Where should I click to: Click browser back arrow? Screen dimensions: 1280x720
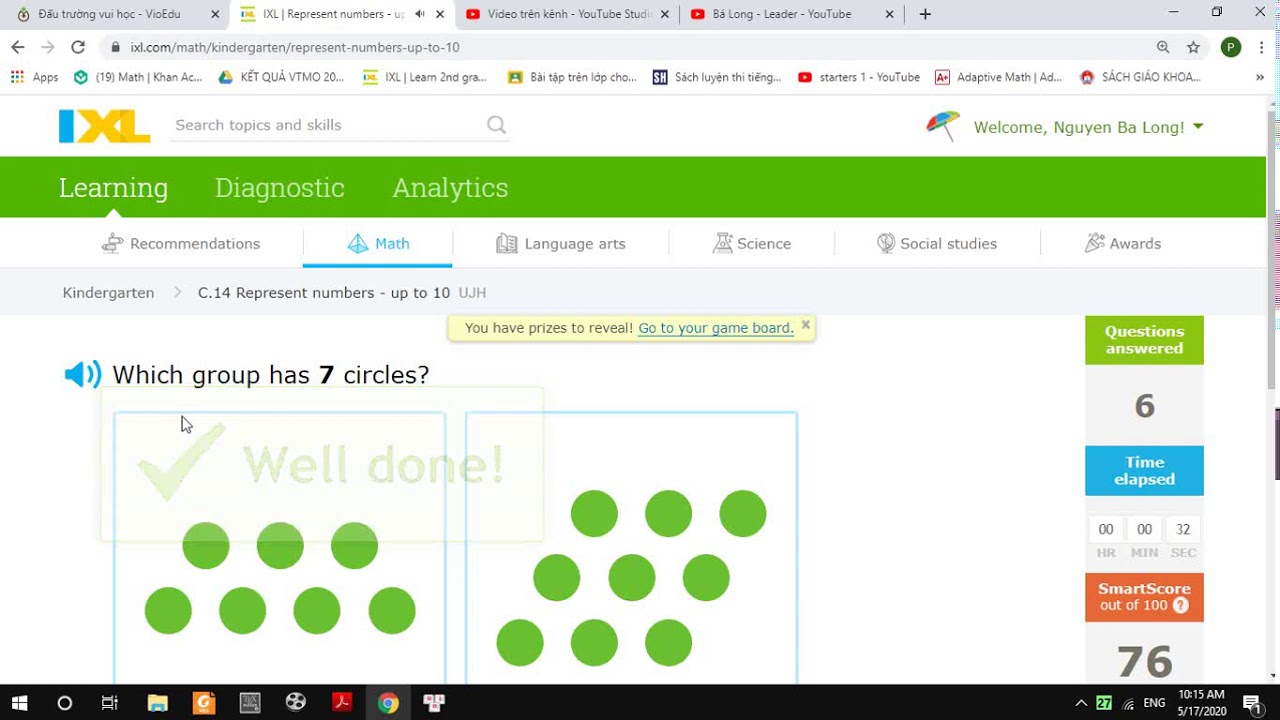[17, 47]
